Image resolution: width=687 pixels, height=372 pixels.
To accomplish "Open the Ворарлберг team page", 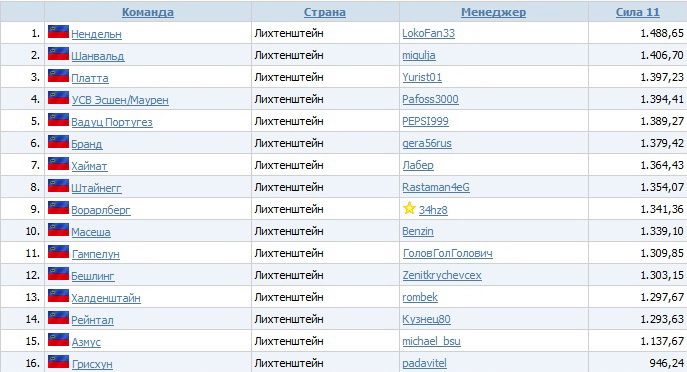I will coord(101,210).
